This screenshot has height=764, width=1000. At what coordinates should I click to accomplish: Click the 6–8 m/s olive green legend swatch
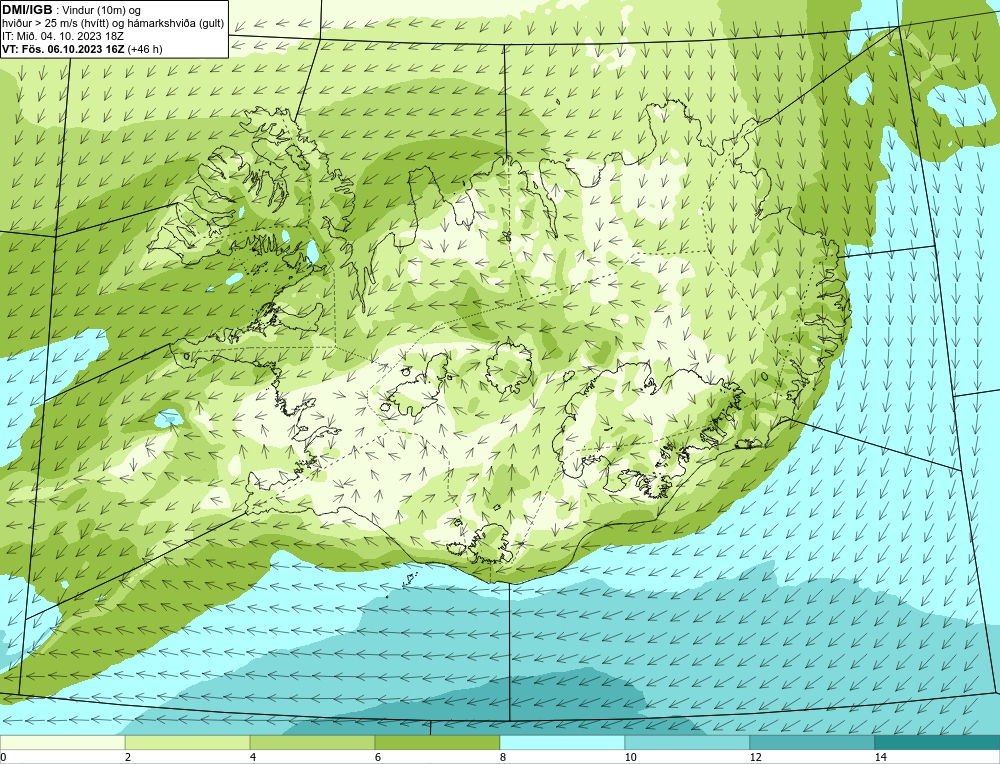pos(438,742)
